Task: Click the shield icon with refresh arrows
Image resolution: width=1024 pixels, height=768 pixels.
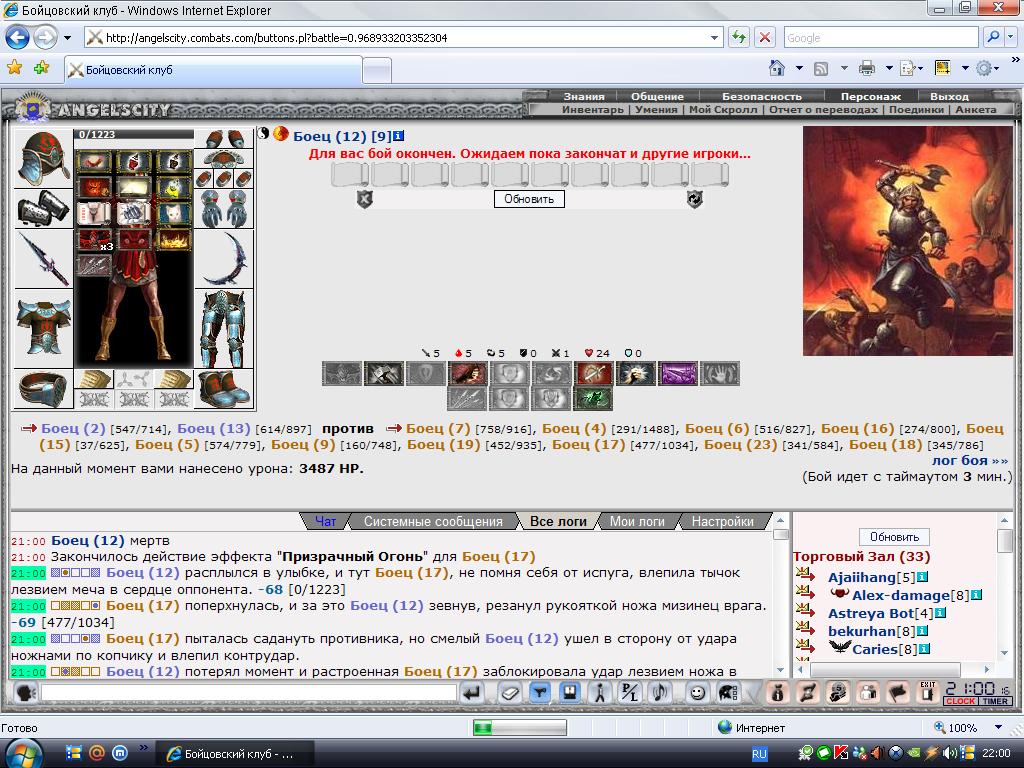Action: tap(694, 199)
